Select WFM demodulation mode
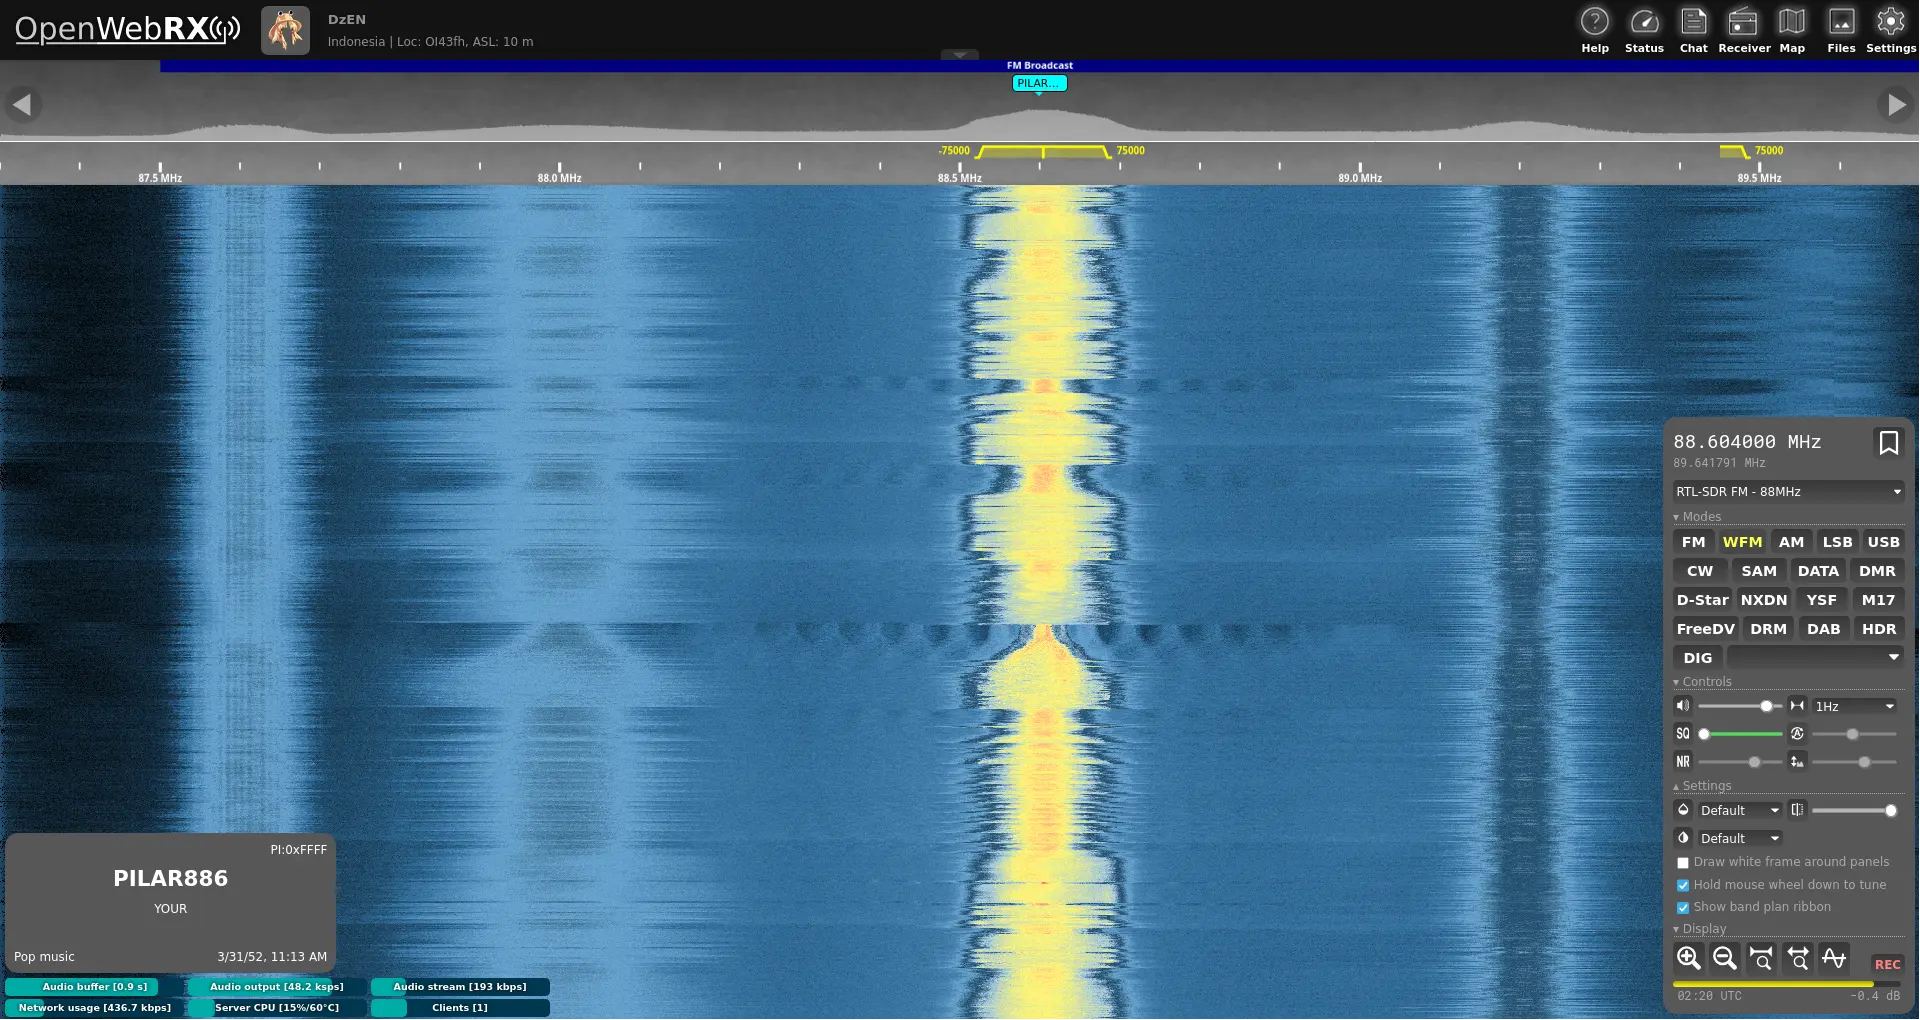 click(1742, 542)
